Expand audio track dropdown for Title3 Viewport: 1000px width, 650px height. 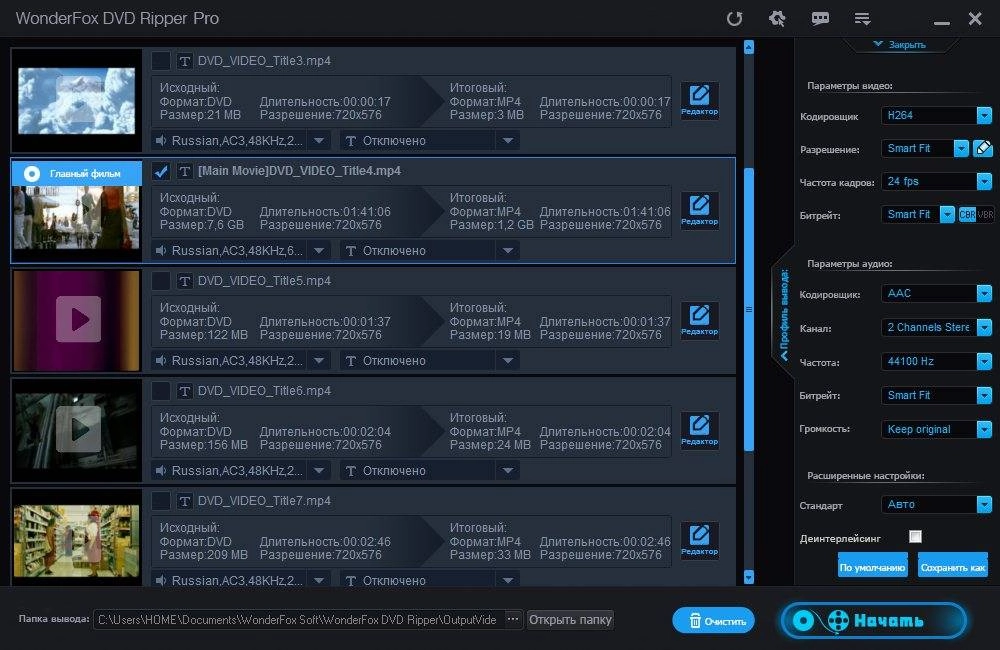click(x=319, y=140)
